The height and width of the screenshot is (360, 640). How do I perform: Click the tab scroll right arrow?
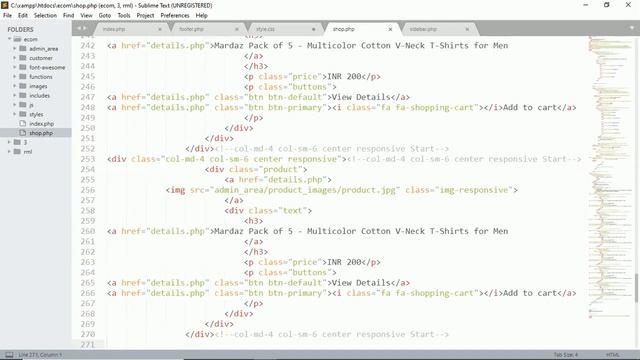85,28
